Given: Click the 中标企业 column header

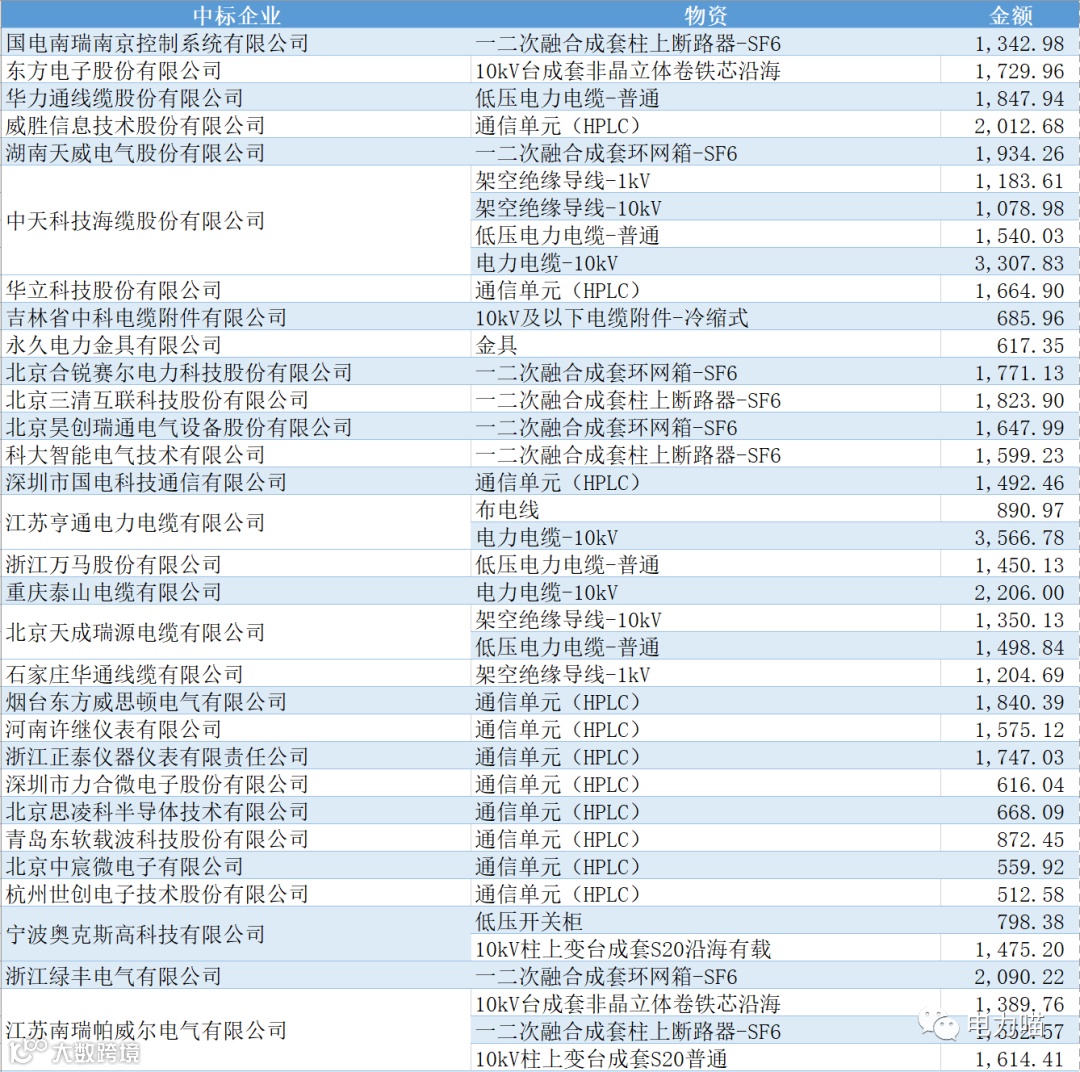Looking at the screenshot, I should 236,14.
